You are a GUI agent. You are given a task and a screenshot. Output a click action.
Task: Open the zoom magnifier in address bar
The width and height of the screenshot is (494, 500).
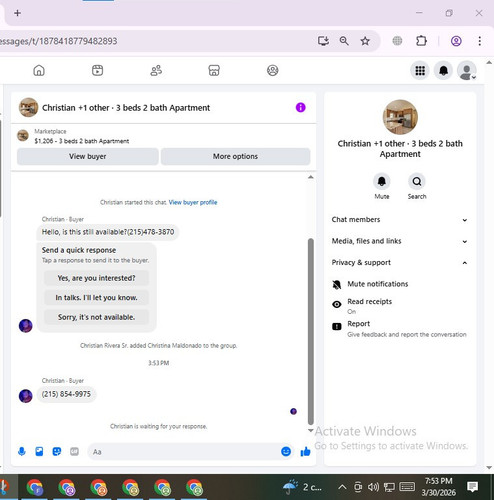(344, 41)
